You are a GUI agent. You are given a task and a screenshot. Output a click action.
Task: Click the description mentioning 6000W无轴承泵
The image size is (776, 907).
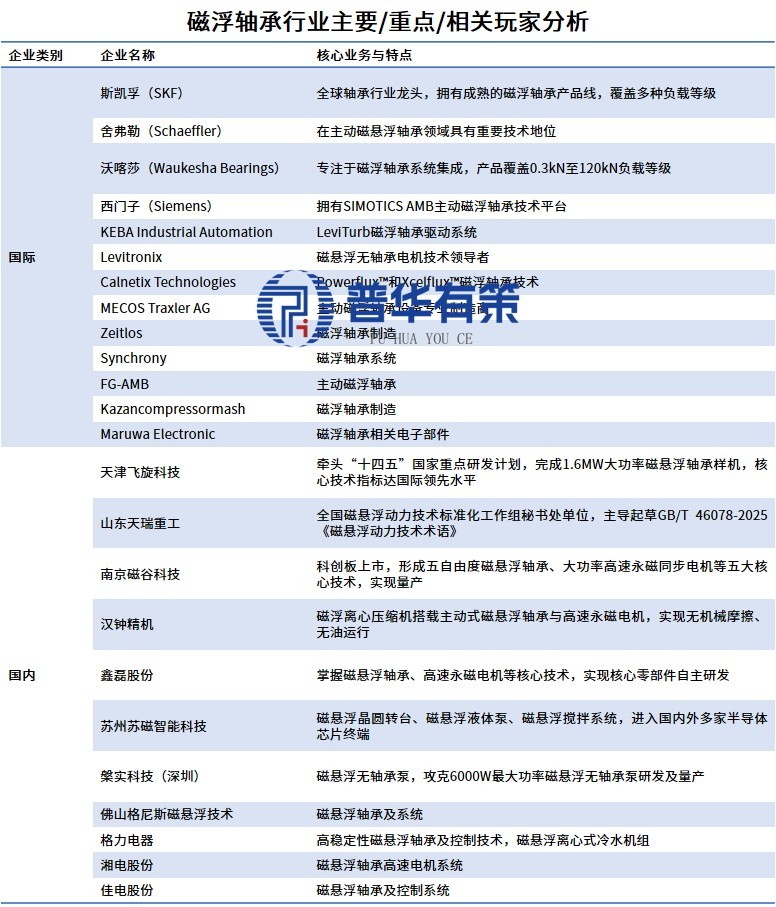coord(510,776)
